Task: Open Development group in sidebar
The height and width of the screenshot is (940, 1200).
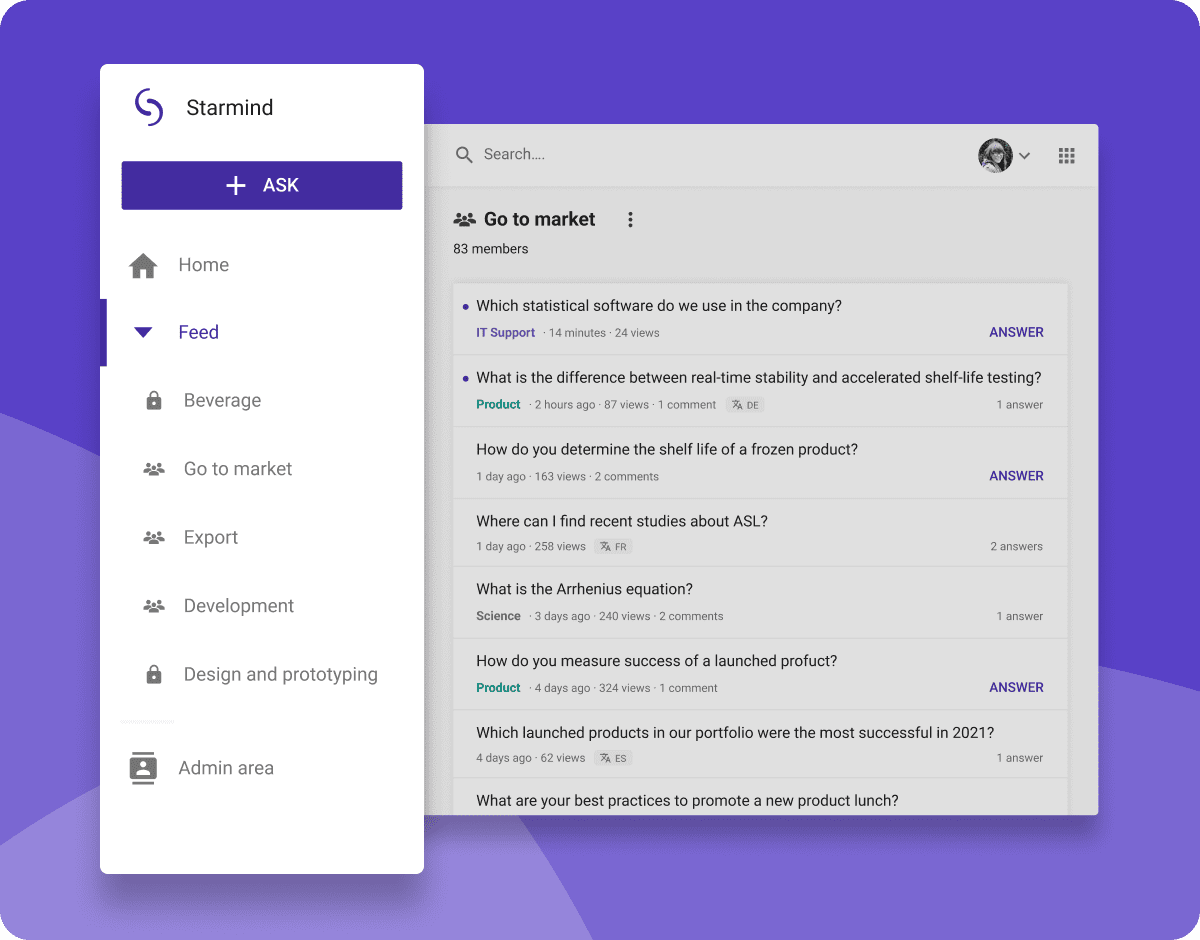Action: pos(238,606)
